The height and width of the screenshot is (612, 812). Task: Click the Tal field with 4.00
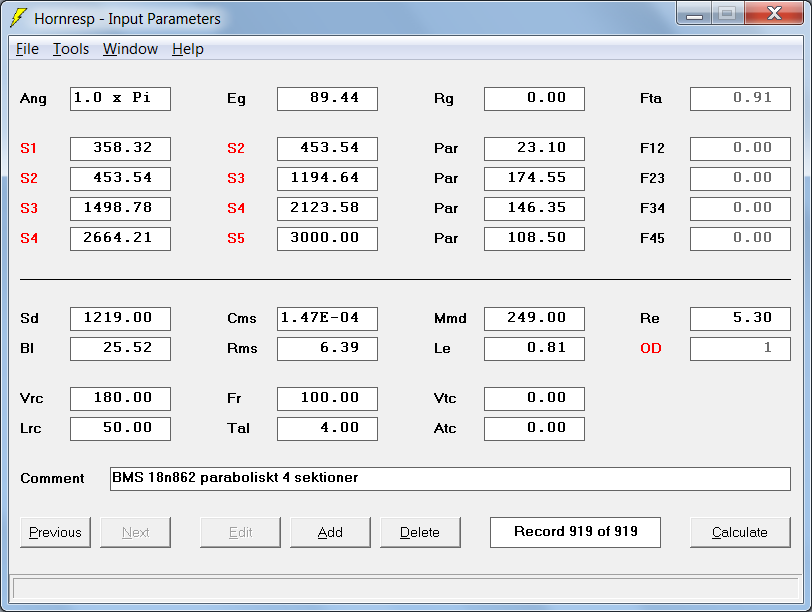(x=327, y=429)
